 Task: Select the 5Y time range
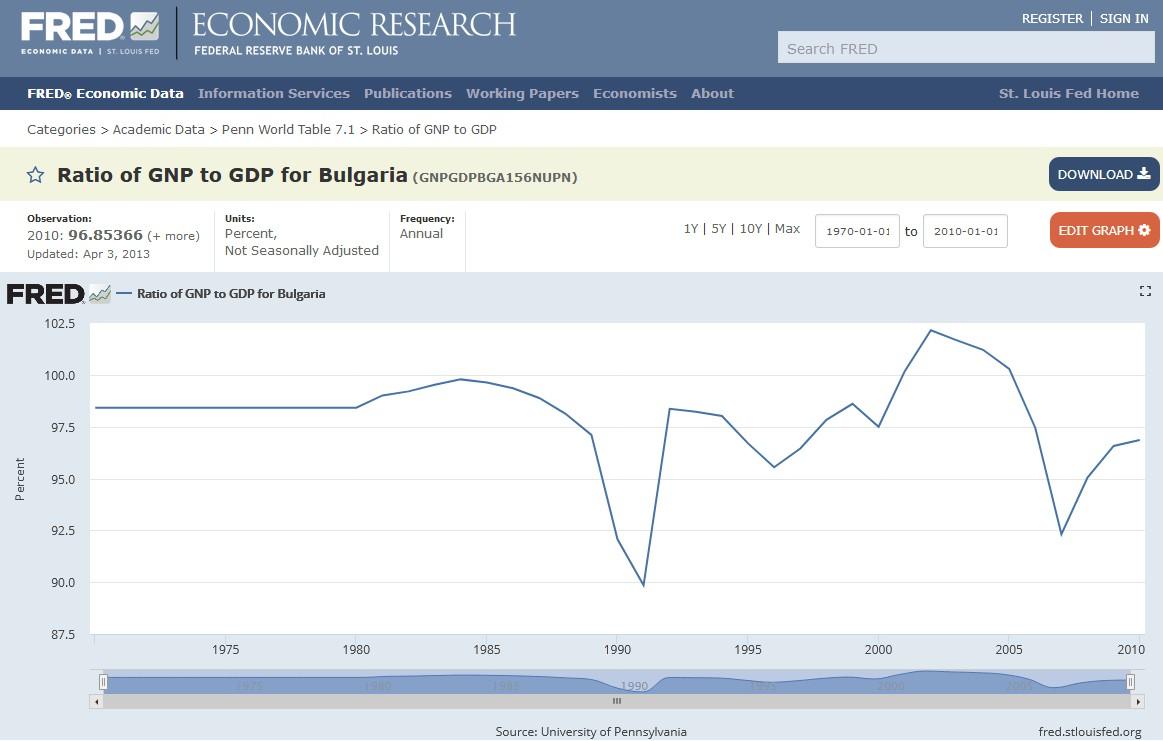tap(718, 229)
